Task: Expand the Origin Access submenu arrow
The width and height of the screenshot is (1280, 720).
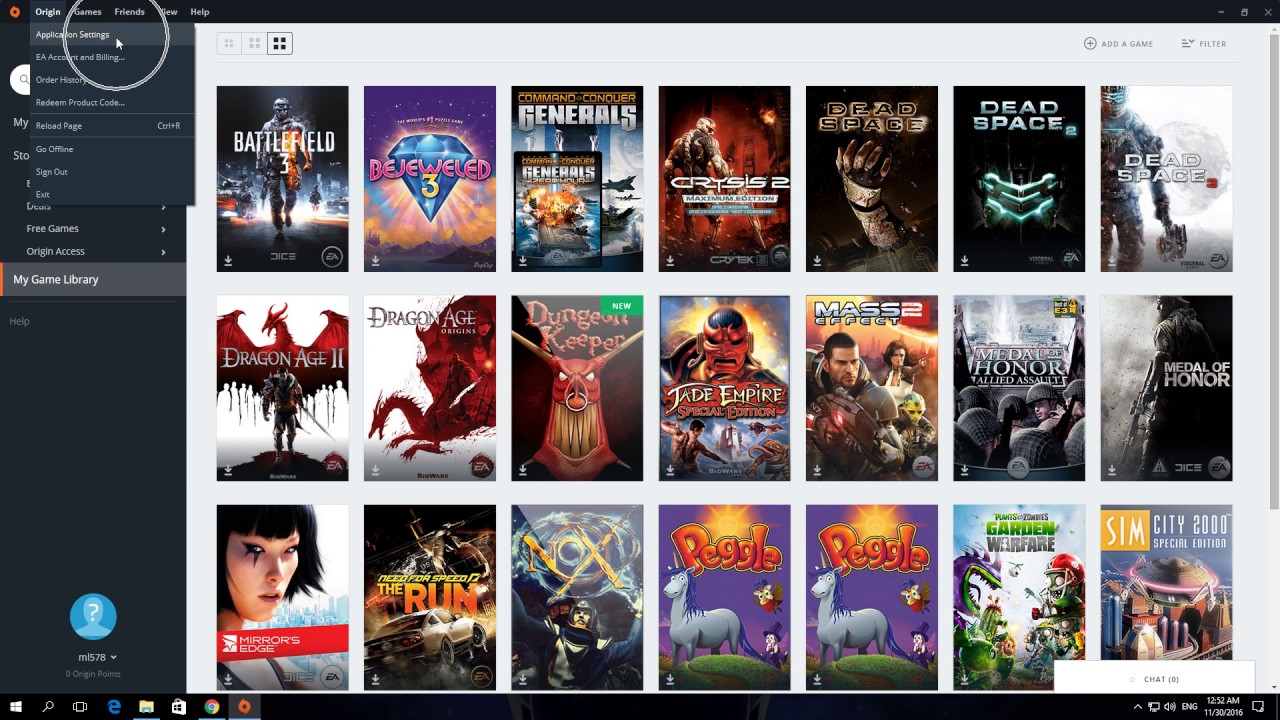Action: pos(163,252)
